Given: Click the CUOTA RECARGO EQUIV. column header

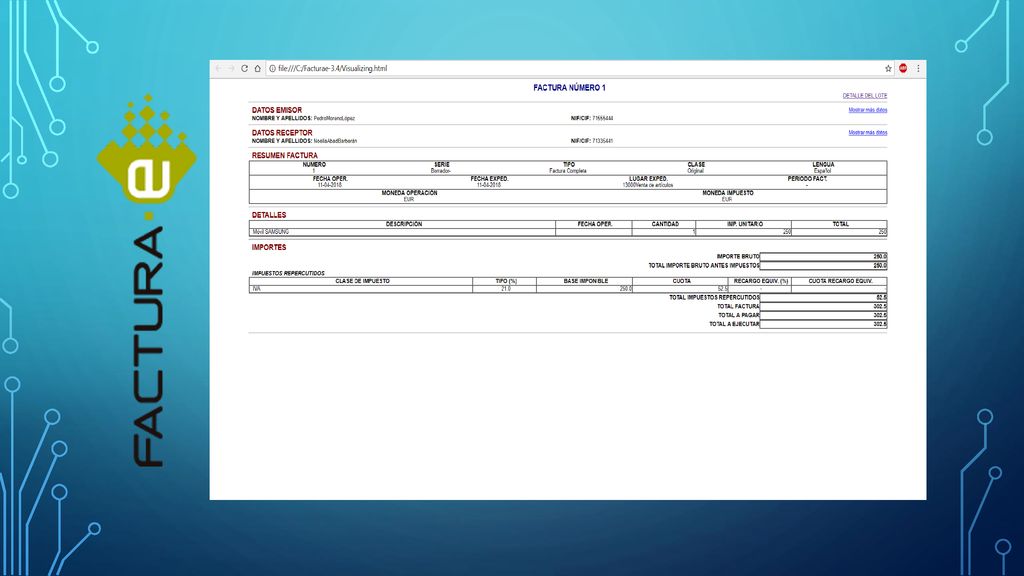Looking at the screenshot, I should [x=840, y=281].
